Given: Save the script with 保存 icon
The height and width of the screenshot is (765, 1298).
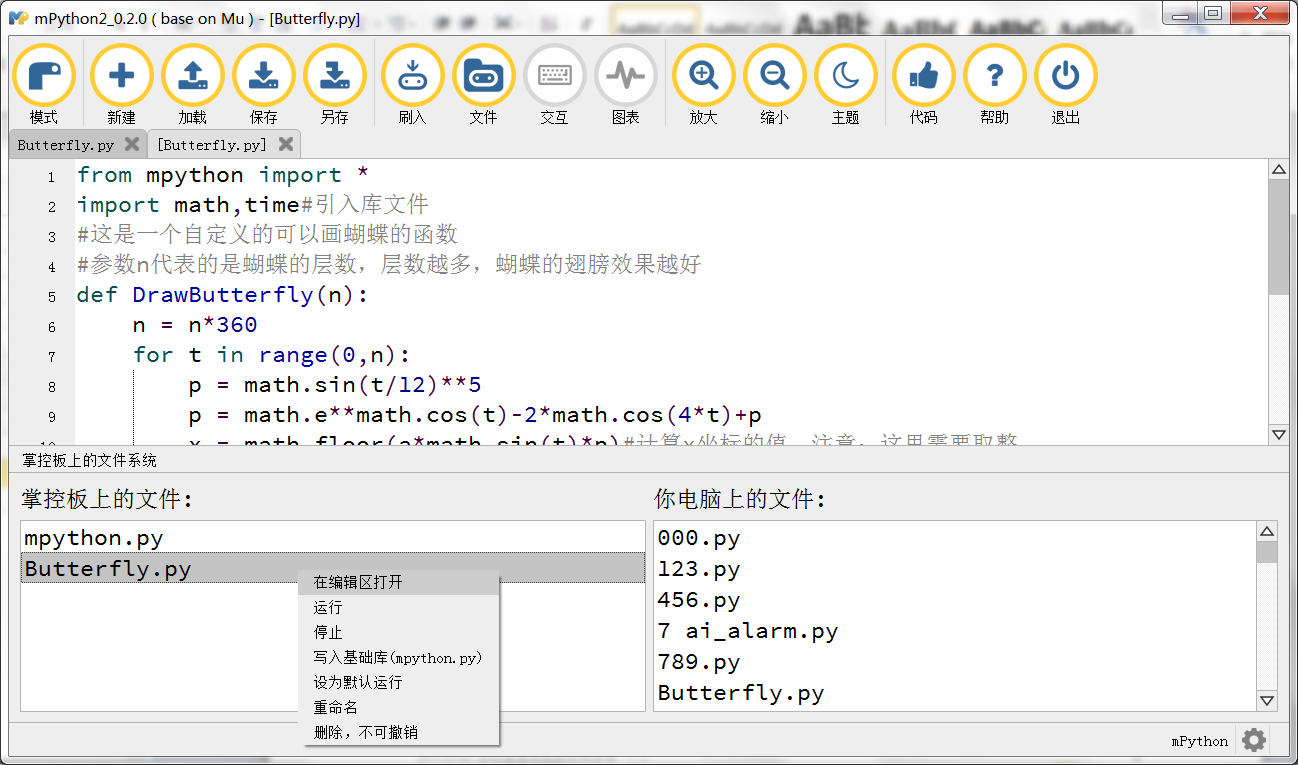Looking at the screenshot, I should coord(263,76).
